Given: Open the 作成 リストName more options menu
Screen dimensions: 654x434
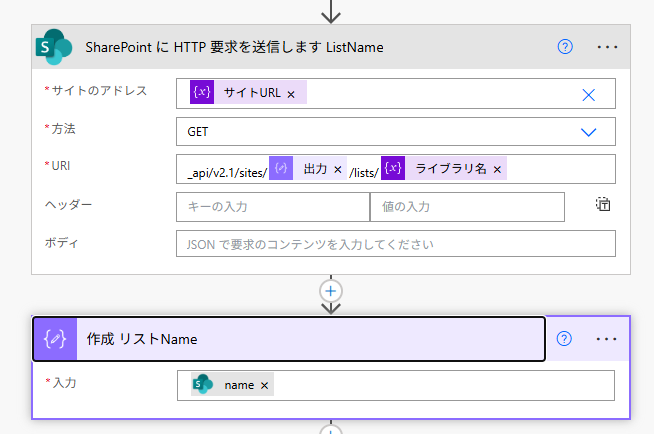Looking at the screenshot, I should pyautogui.click(x=607, y=339).
